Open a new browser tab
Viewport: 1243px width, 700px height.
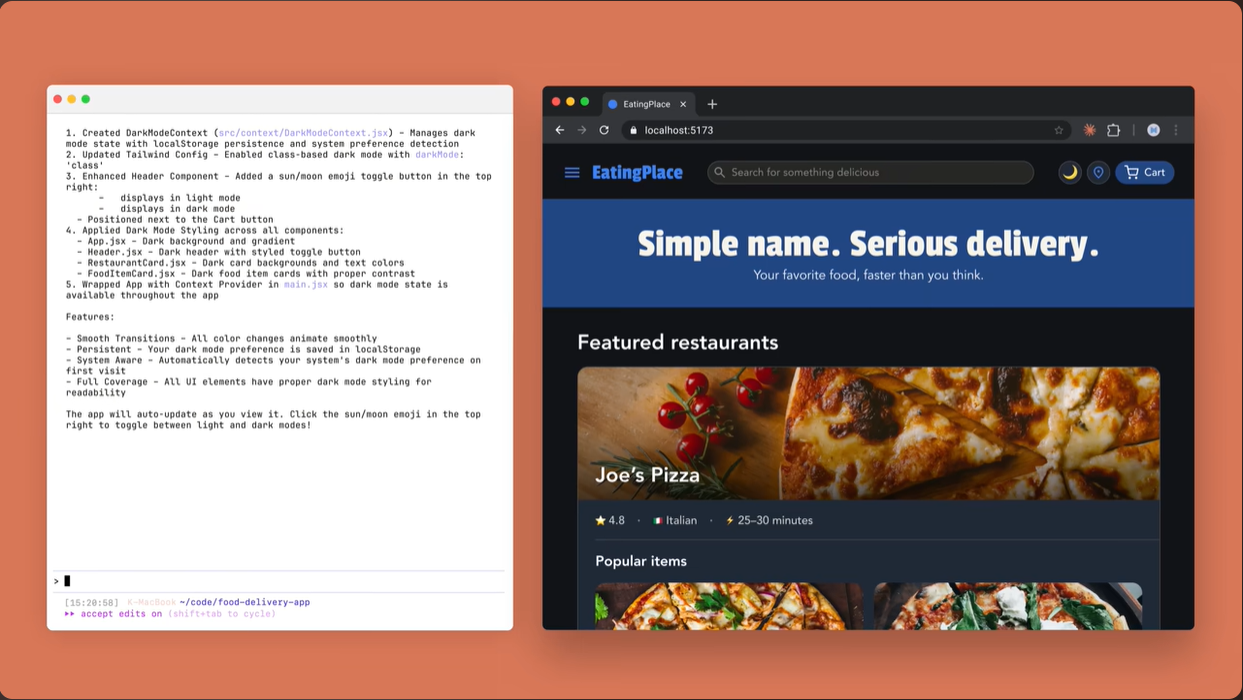point(712,104)
